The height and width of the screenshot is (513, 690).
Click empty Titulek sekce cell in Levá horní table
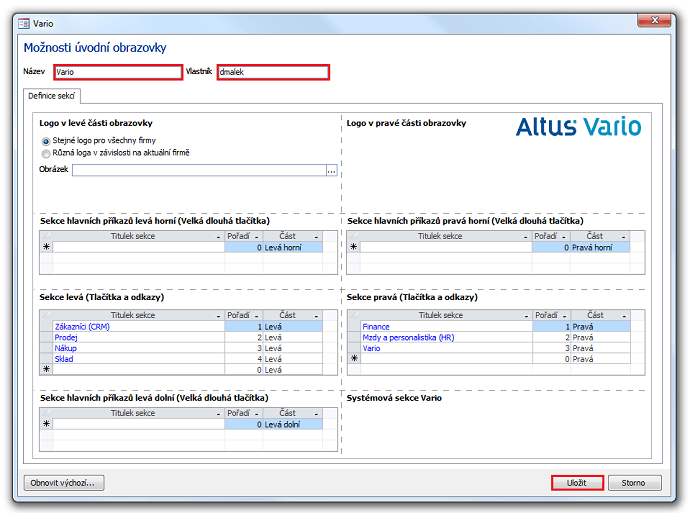tap(139, 247)
